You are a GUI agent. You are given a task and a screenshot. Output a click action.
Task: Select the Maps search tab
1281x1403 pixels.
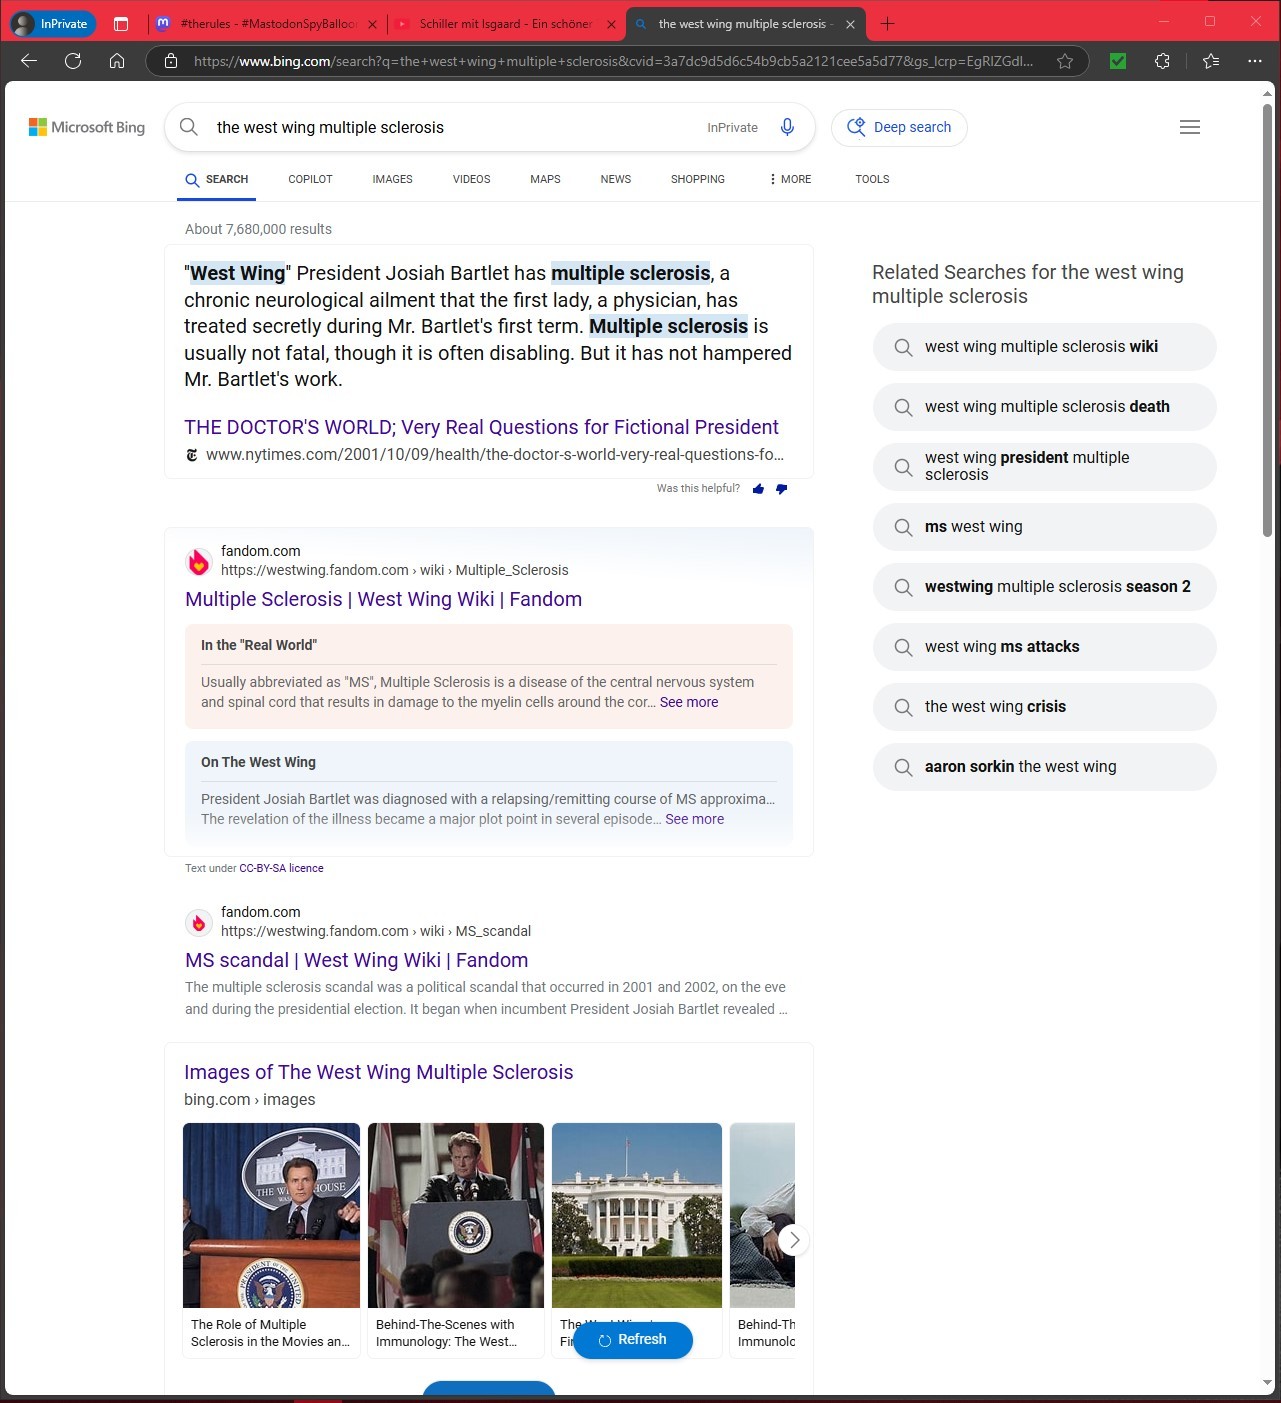click(545, 179)
